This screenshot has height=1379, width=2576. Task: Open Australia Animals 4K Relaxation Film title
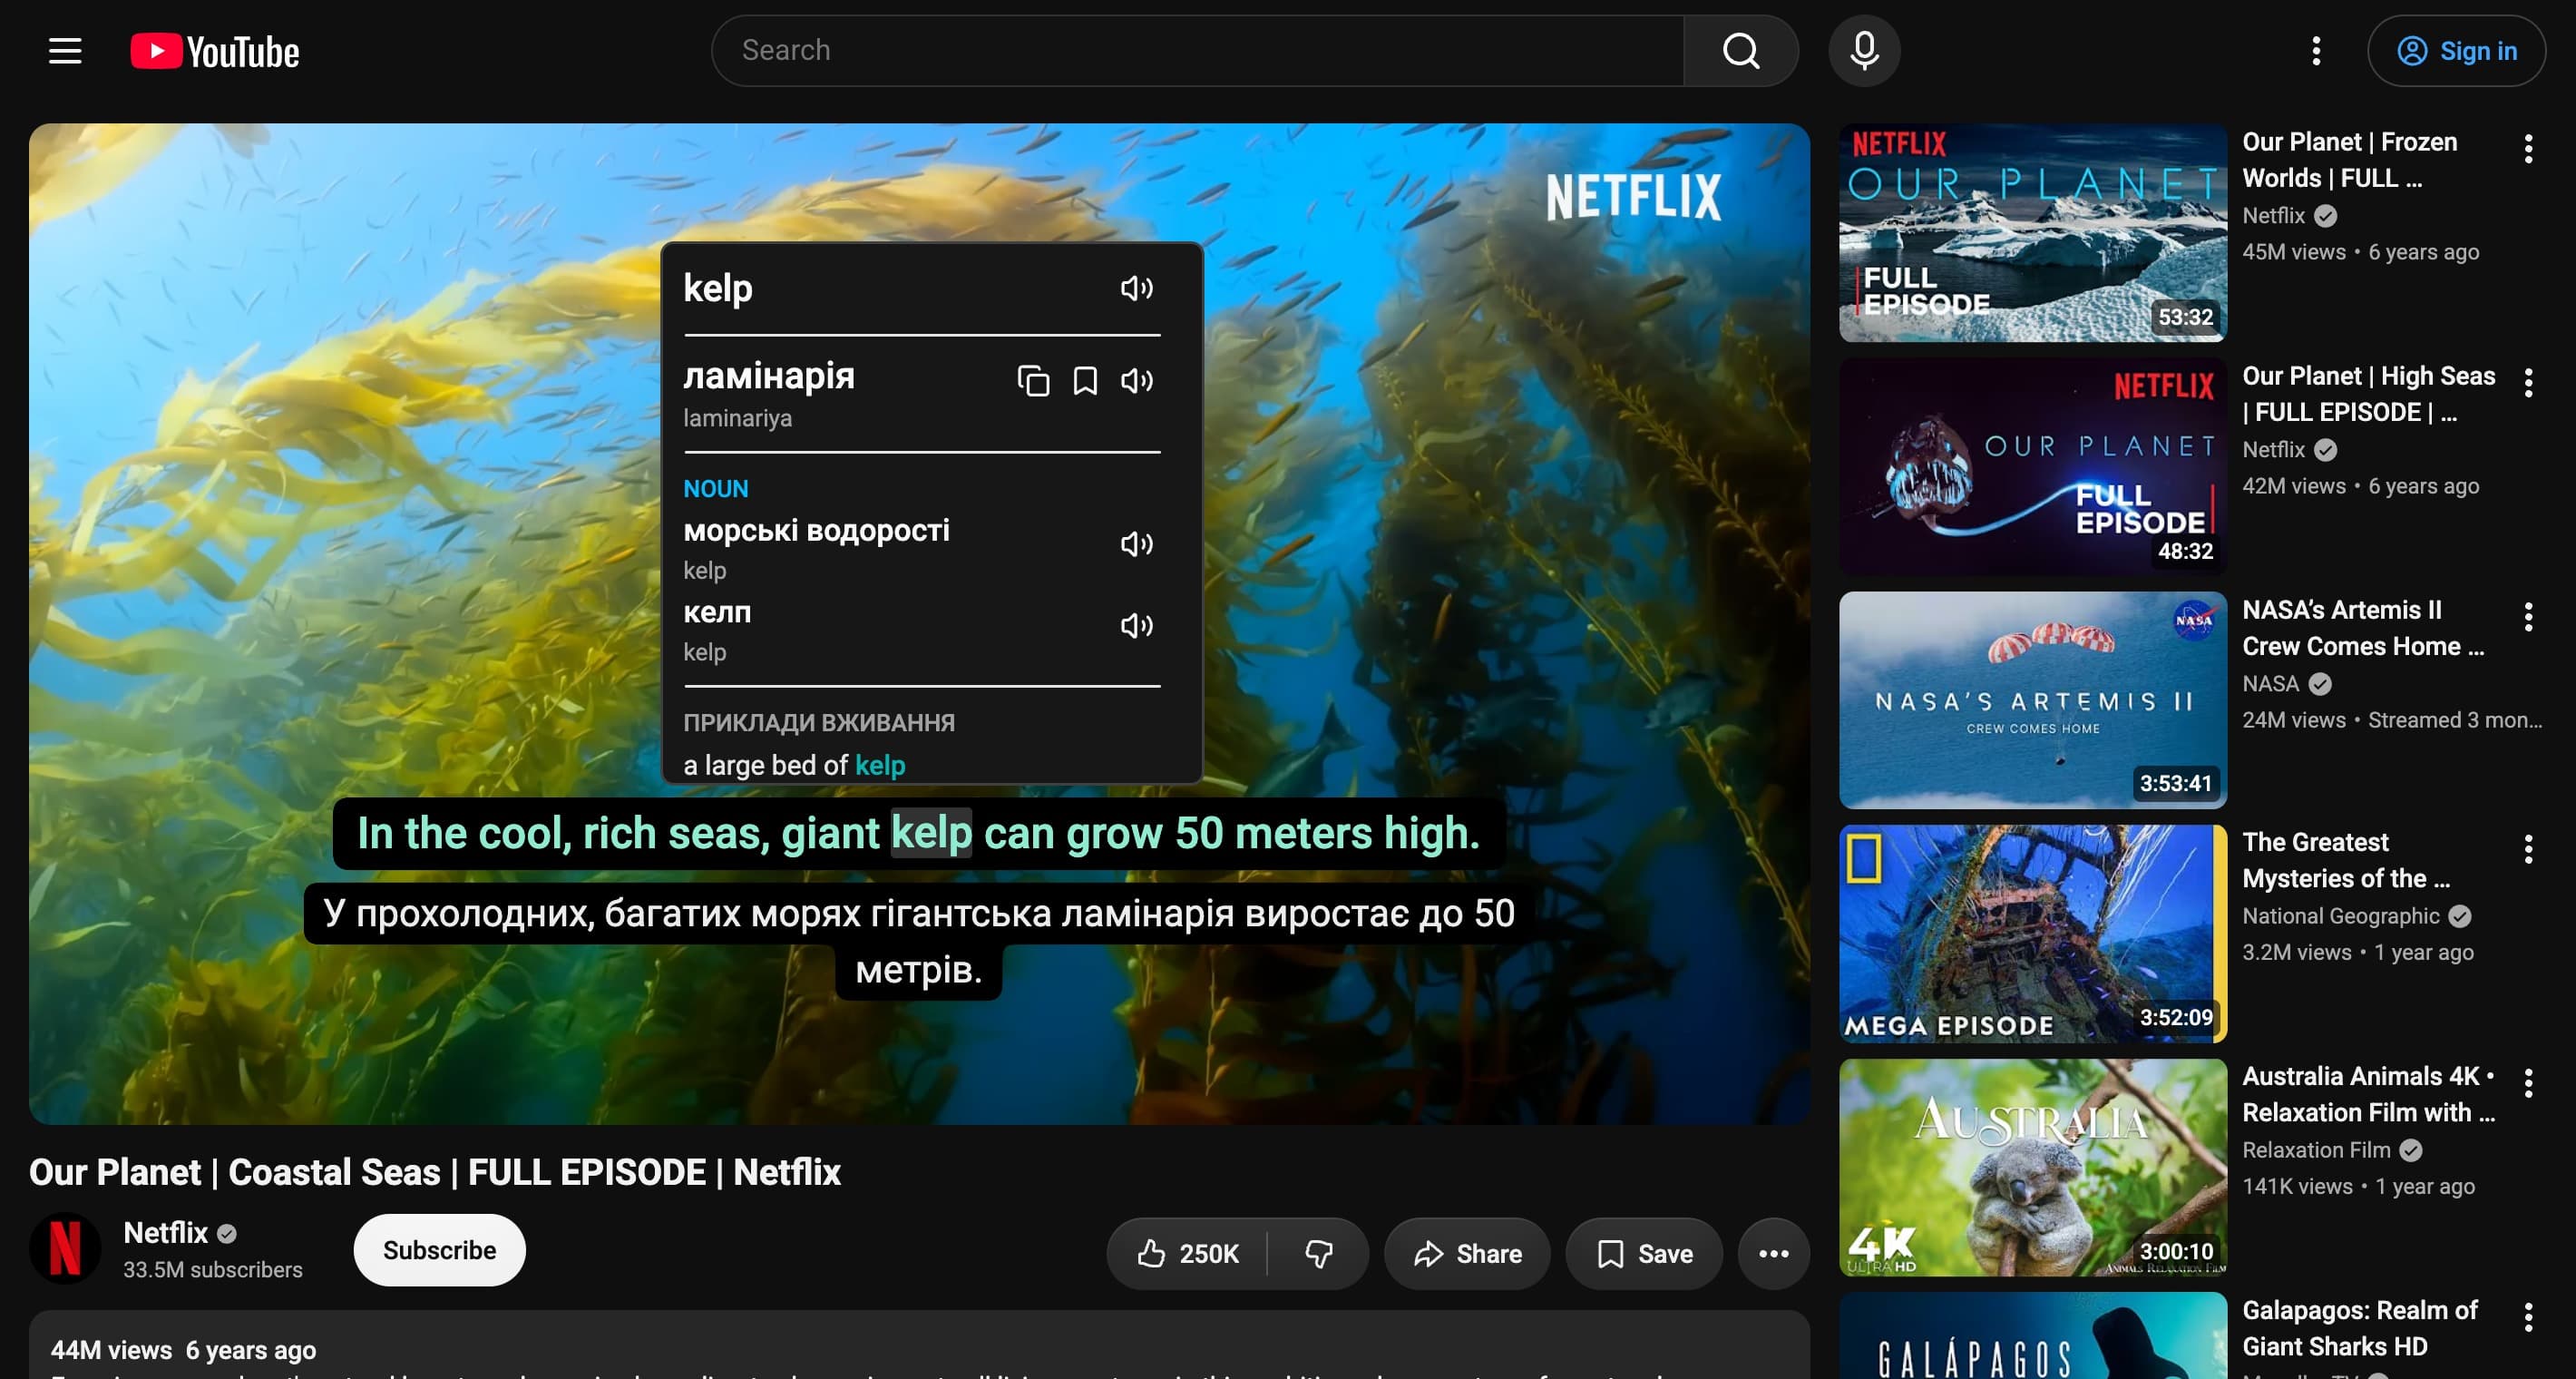point(2368,1094)
